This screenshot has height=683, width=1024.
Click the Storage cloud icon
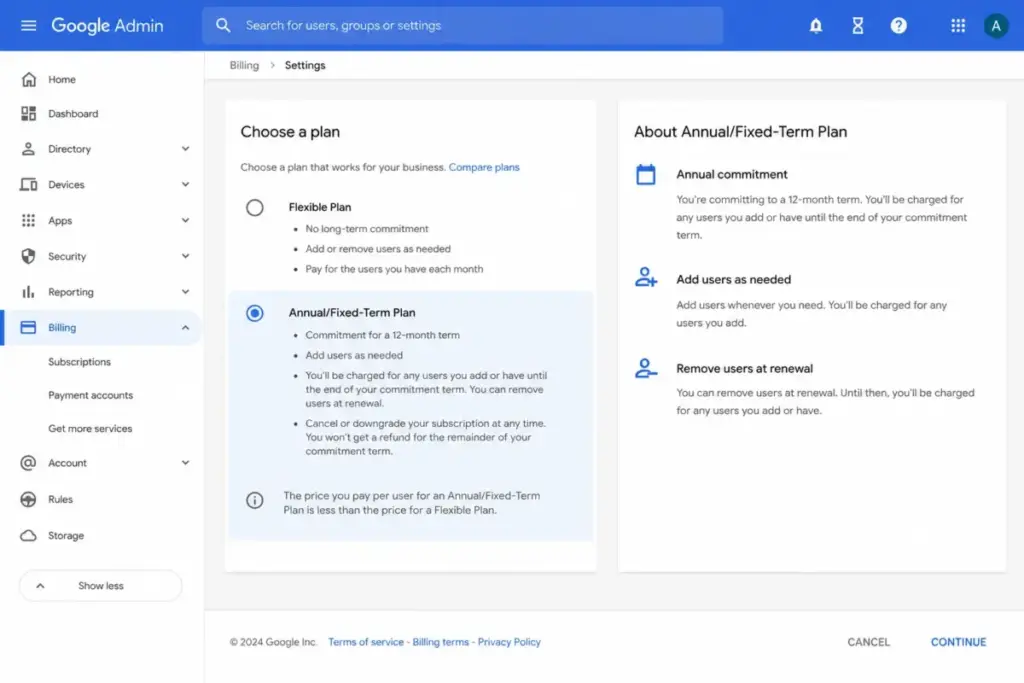coord(28,535)
